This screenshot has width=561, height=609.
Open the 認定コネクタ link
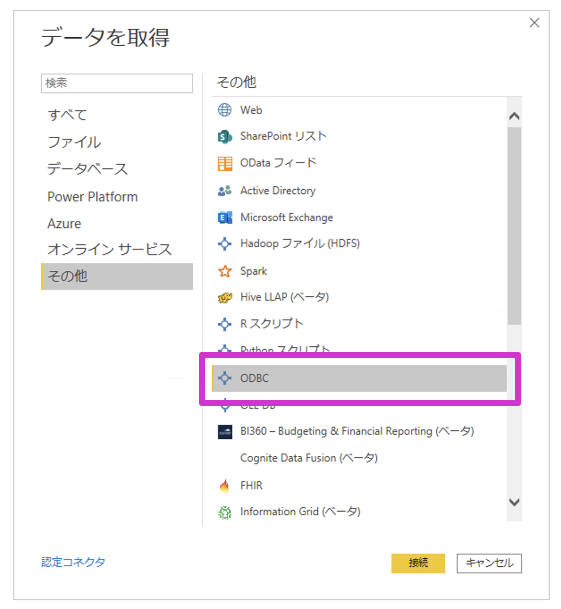73,562
